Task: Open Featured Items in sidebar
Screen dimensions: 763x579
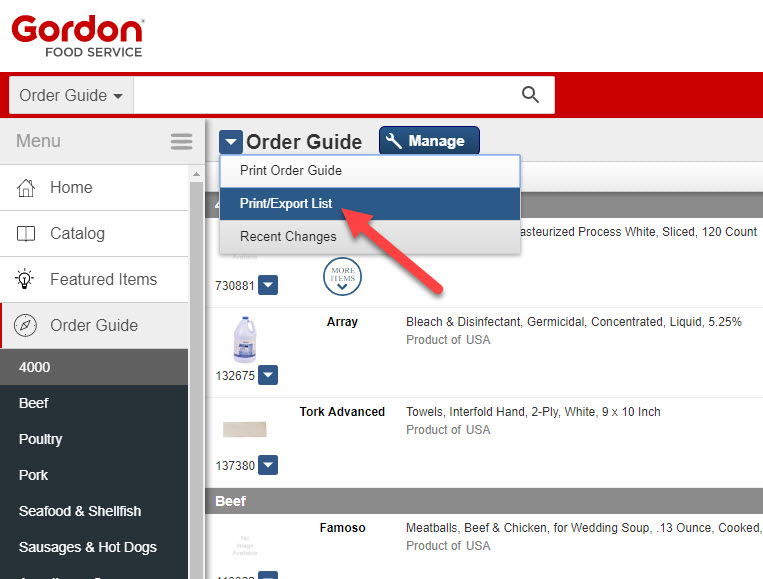Action: coord(94,279)
